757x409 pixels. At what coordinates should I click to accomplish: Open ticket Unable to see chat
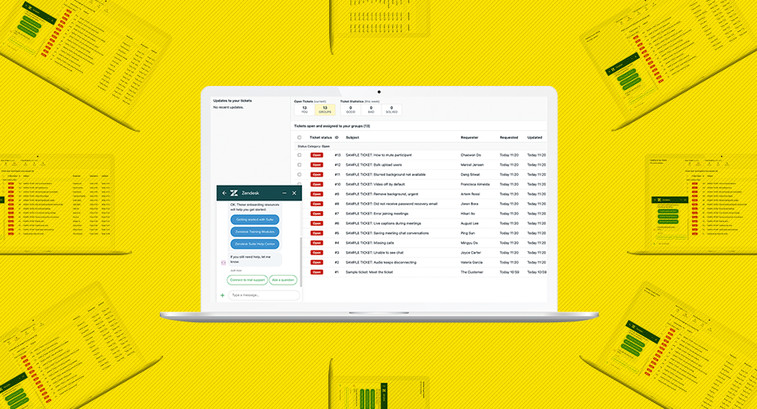coord(375,253)
